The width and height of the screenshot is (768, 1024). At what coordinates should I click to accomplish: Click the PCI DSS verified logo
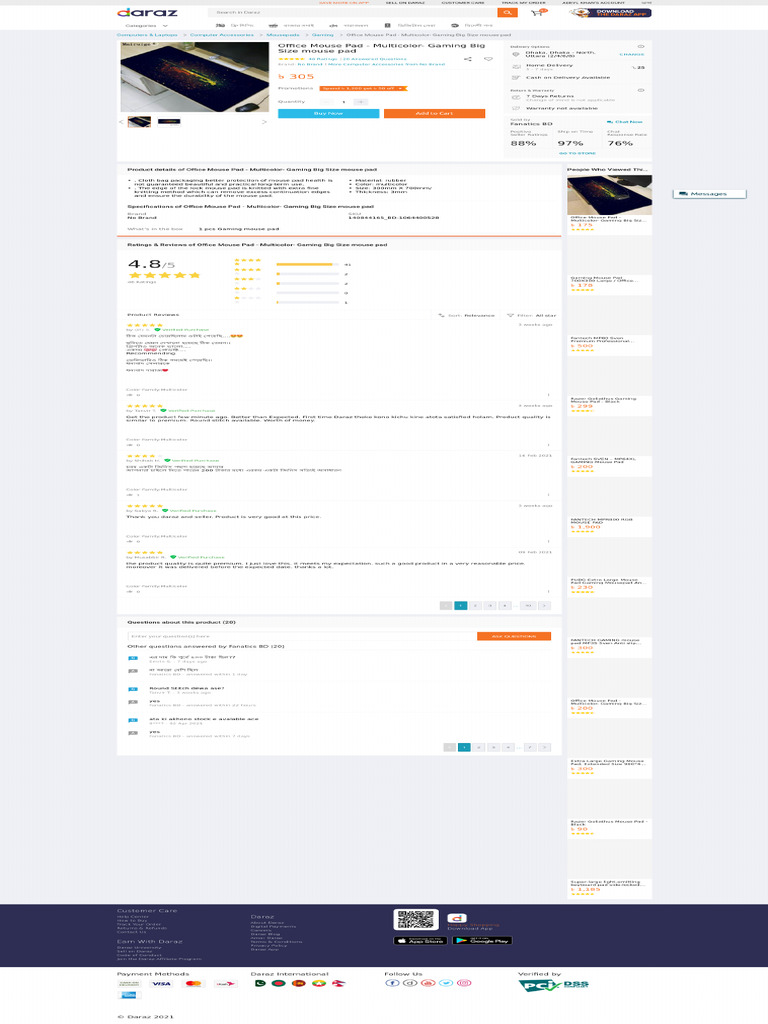coord(553,985)
